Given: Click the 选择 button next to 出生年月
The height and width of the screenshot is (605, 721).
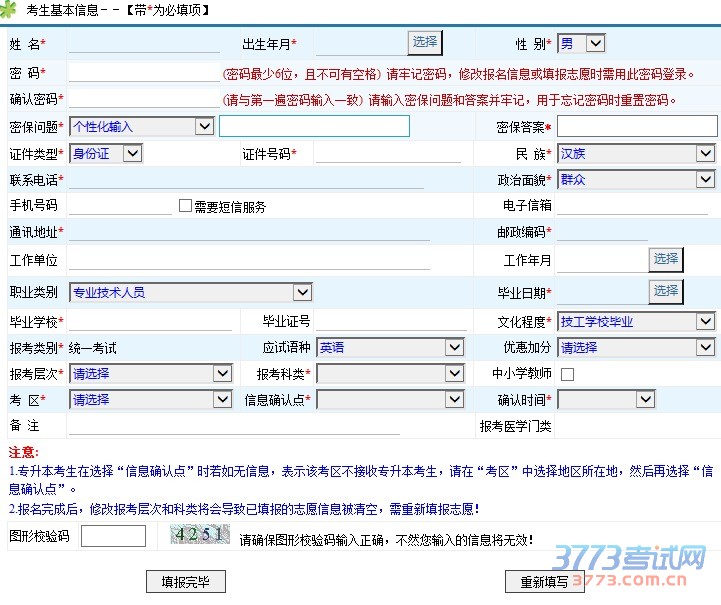Looking at the screenshot, I should (x=424, y=43).
